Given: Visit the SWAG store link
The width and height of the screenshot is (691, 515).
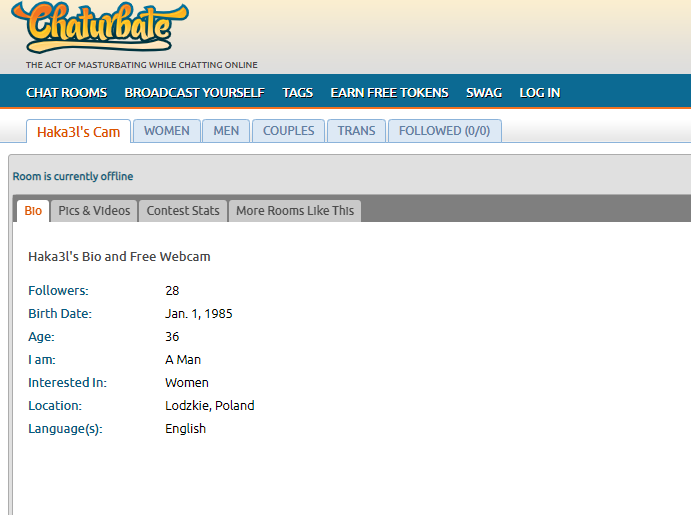Looking at the screenshot, I should [484, 93].
